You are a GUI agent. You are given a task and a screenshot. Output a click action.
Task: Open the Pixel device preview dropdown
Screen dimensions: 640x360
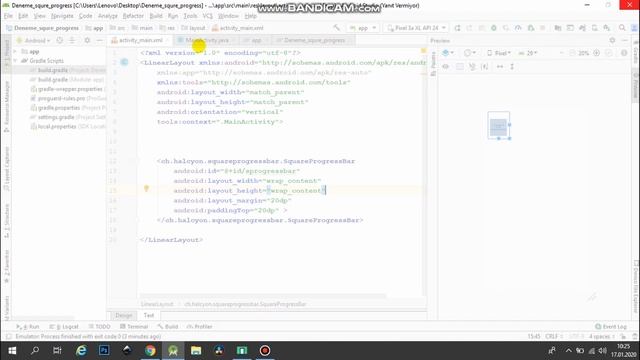[499, 53]
